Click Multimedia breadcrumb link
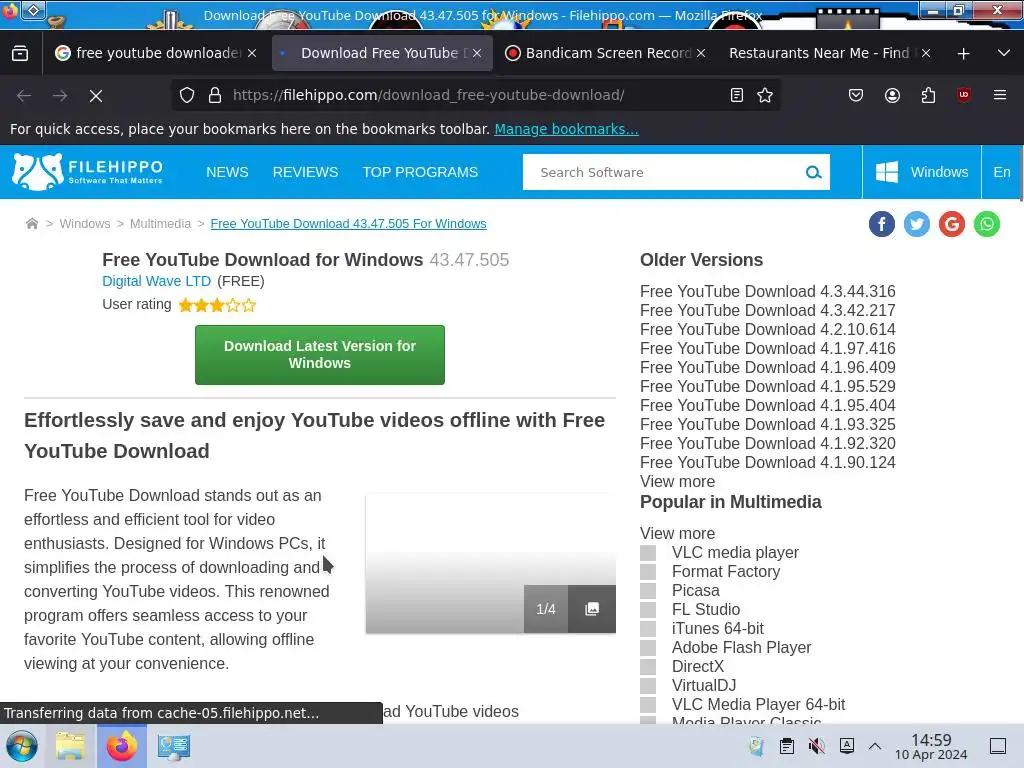This screenshot has width=1024, height=768. [x=161, y=224]
